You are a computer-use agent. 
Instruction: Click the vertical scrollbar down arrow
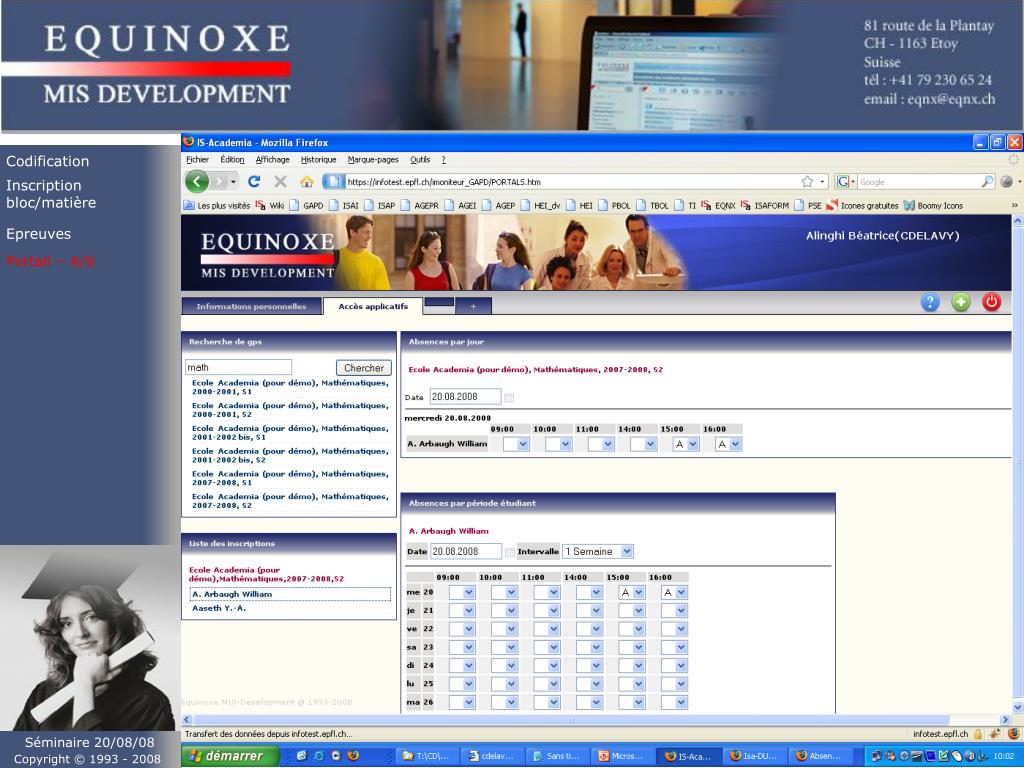(x=1017, y=707)
